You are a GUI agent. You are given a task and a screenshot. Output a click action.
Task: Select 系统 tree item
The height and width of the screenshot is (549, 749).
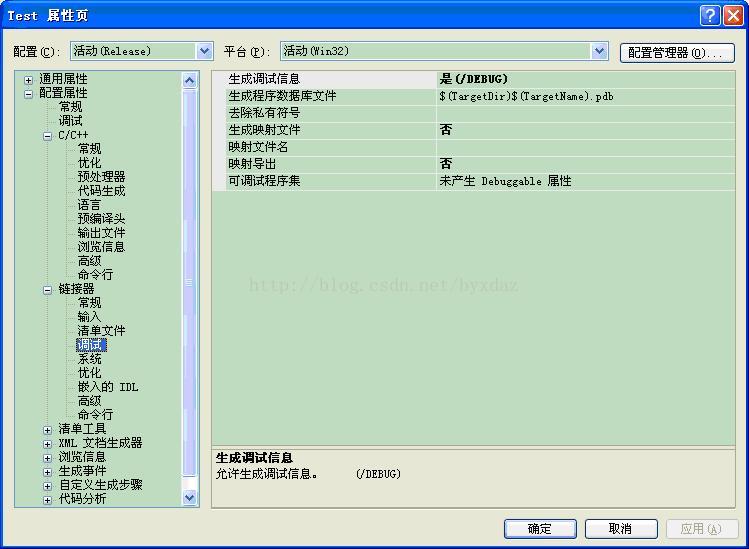point(89,359)
